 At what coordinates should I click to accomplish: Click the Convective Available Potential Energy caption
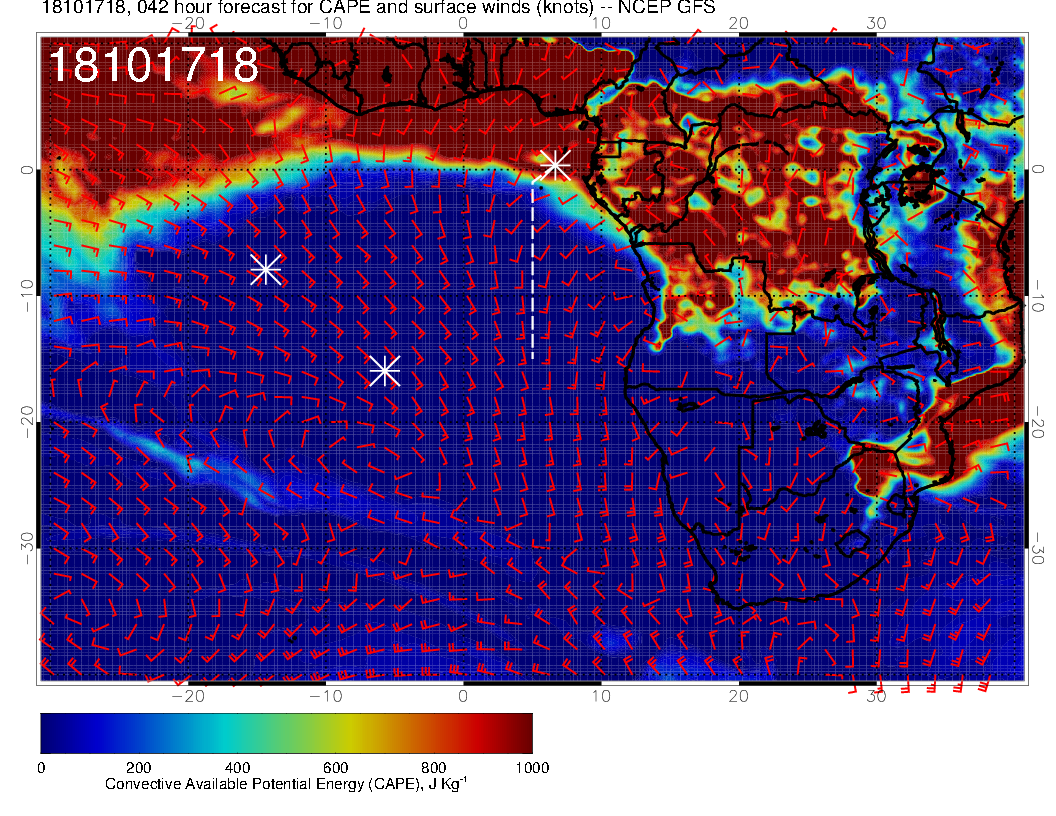(x=286, y=785)
